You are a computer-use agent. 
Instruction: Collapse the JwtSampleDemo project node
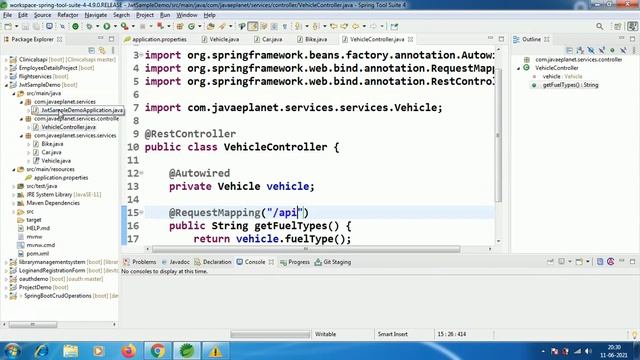click(7, 85)
